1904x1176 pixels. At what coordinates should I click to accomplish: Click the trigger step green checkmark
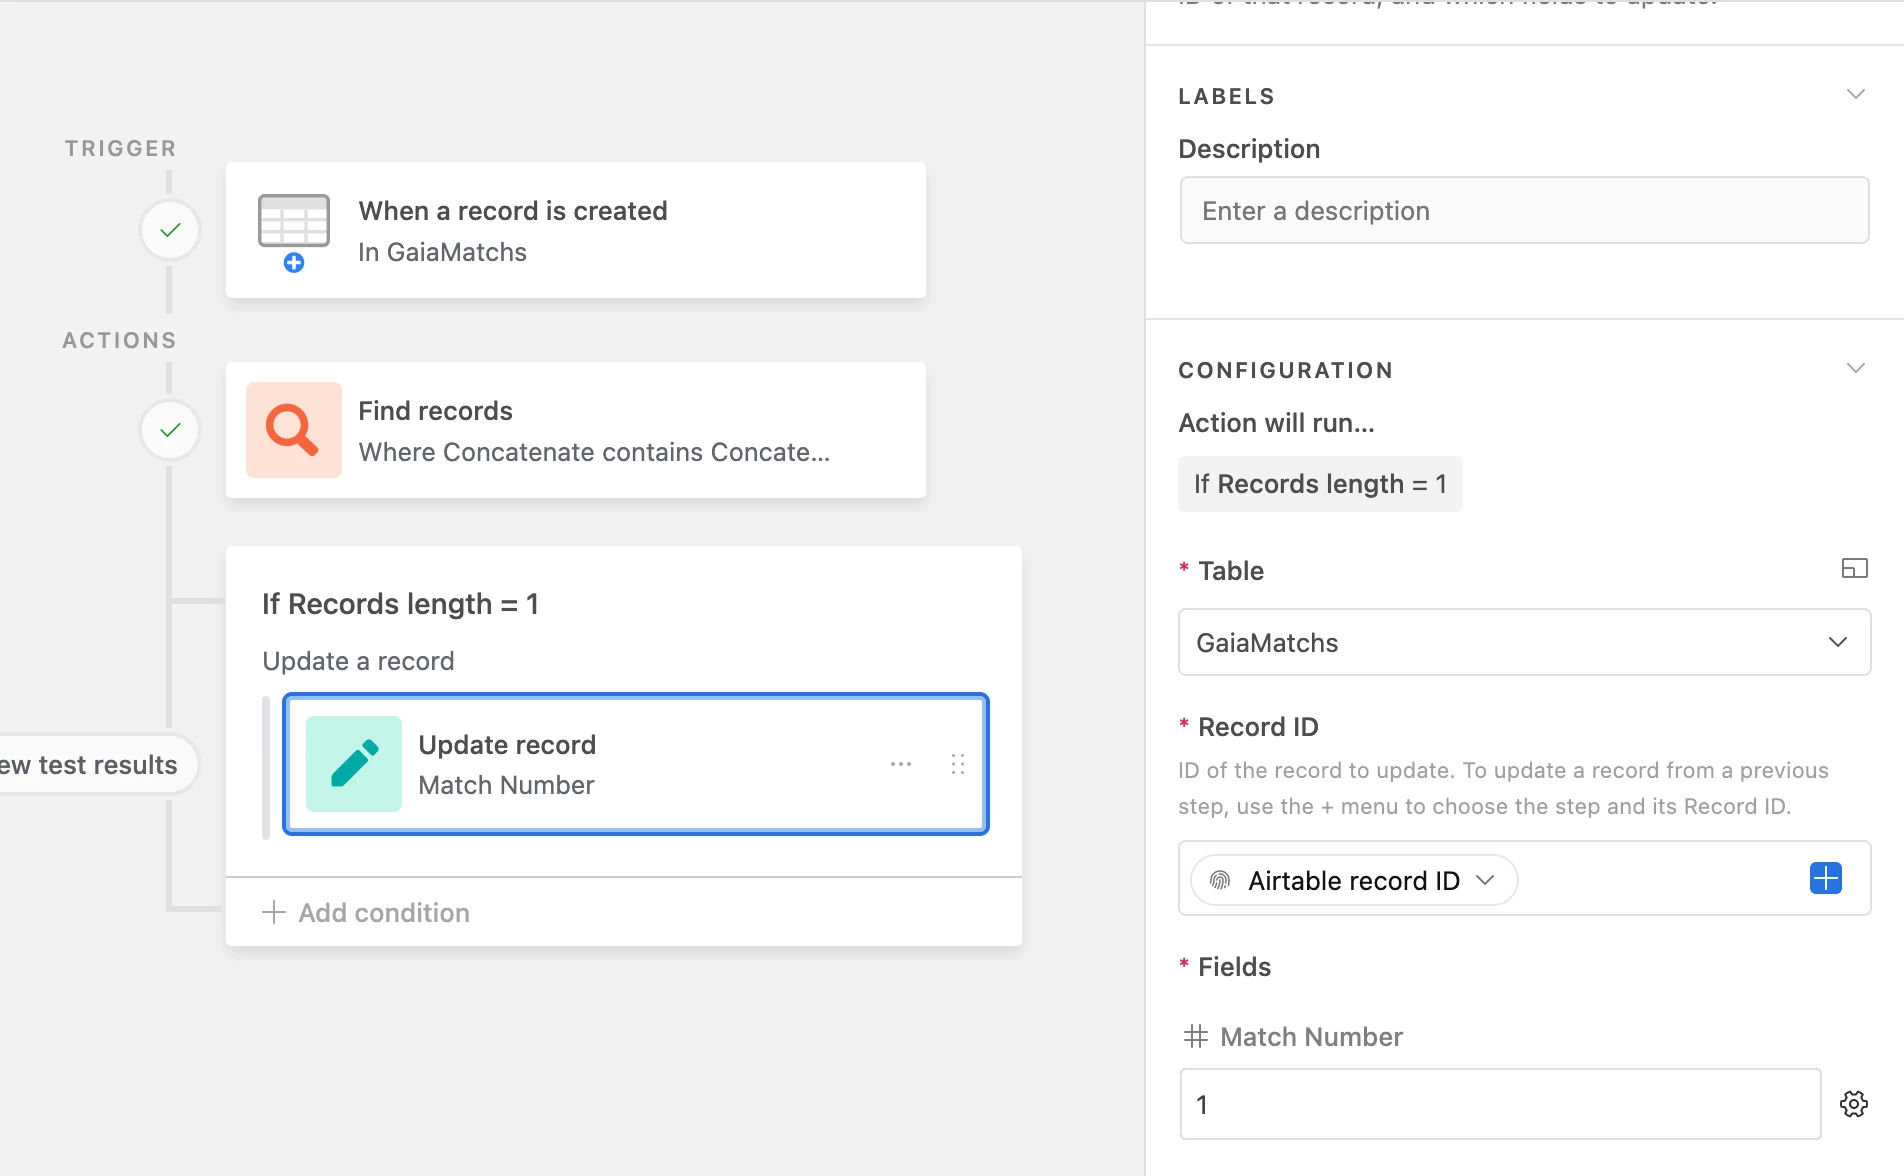tap(171, 230)
